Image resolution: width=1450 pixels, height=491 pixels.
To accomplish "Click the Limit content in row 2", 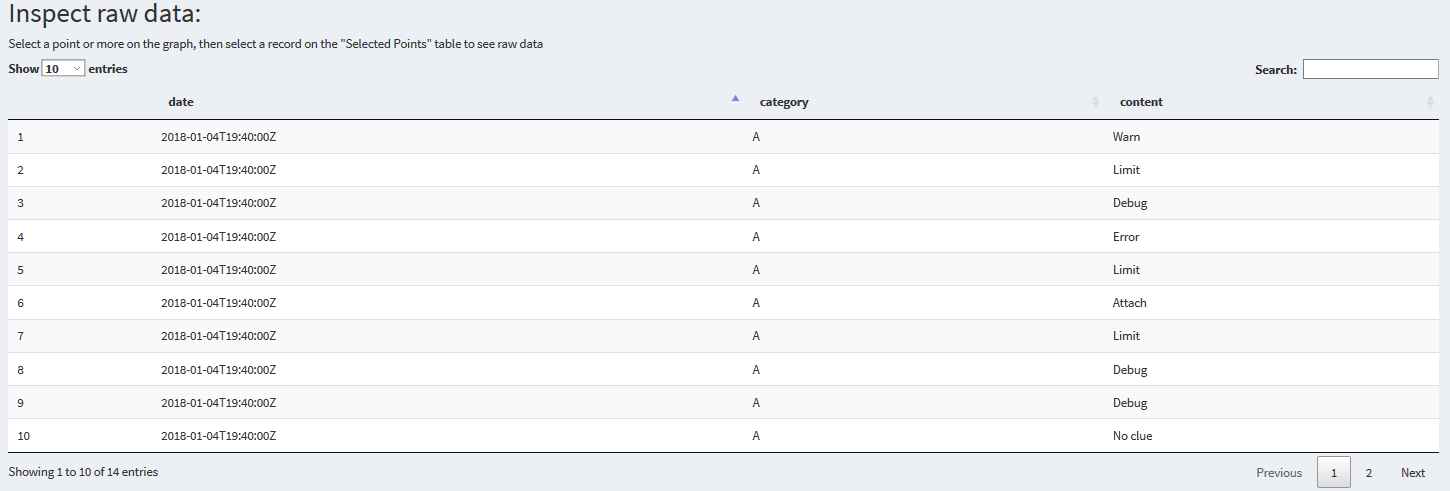I will 1126,170.
